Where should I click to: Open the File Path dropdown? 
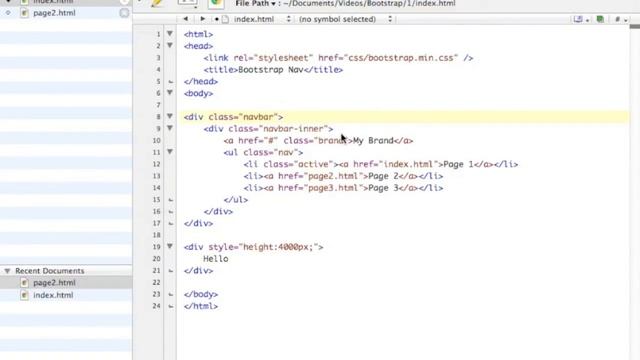point(256,4)
